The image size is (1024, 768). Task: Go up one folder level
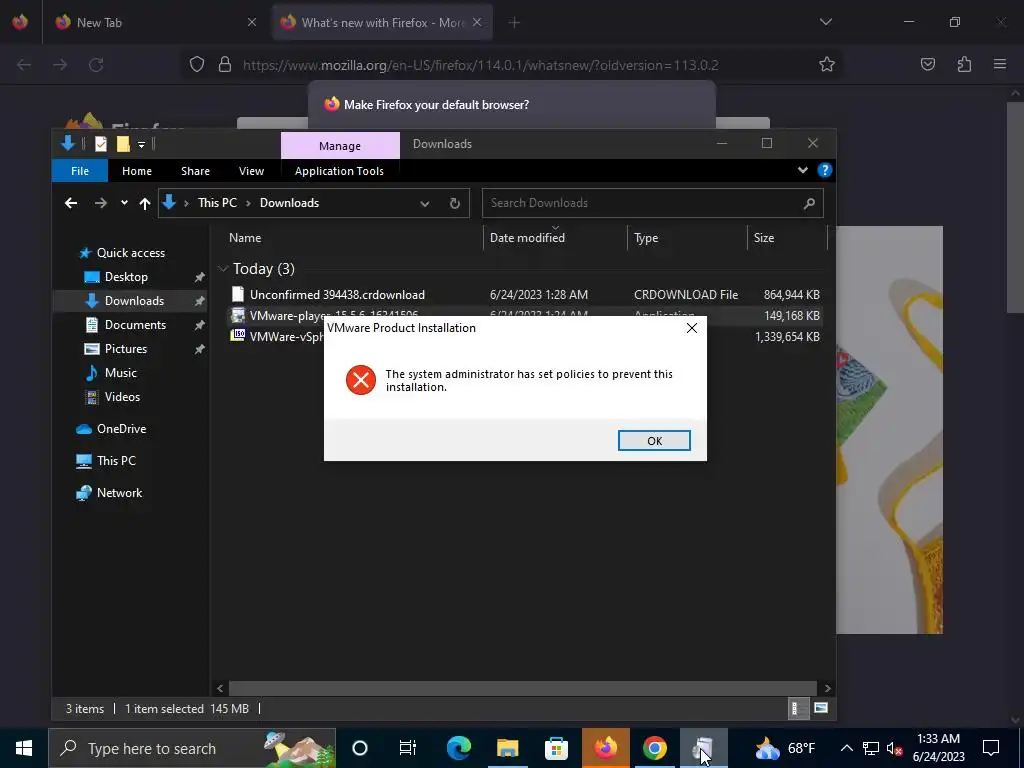point(145,203)
